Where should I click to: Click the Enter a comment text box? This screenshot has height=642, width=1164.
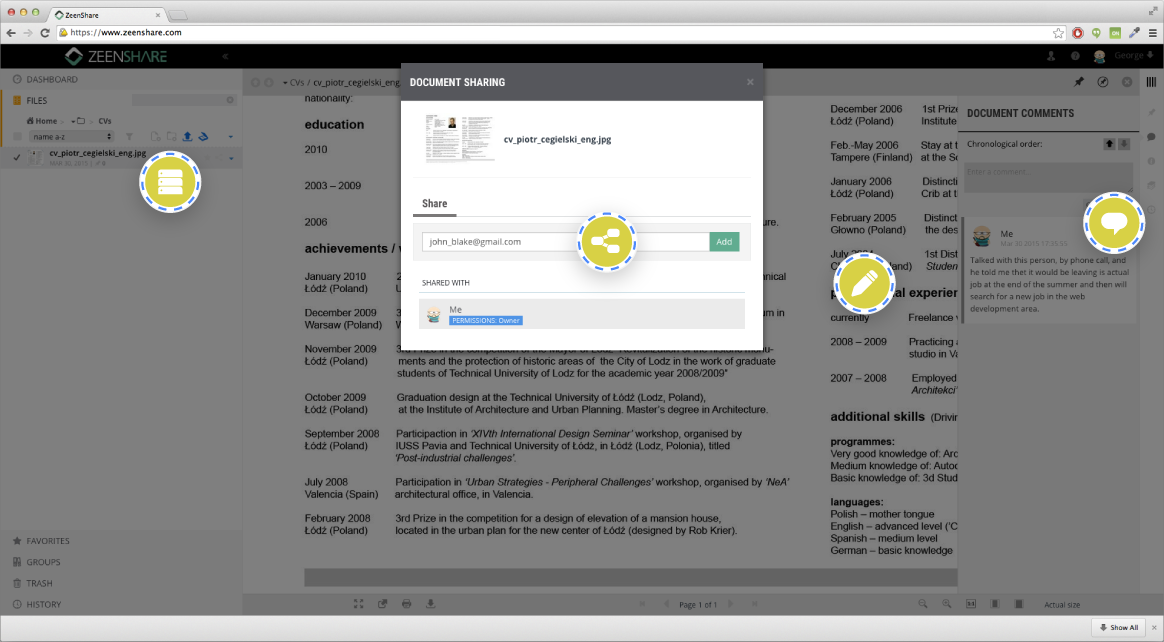pos(1048,178)
